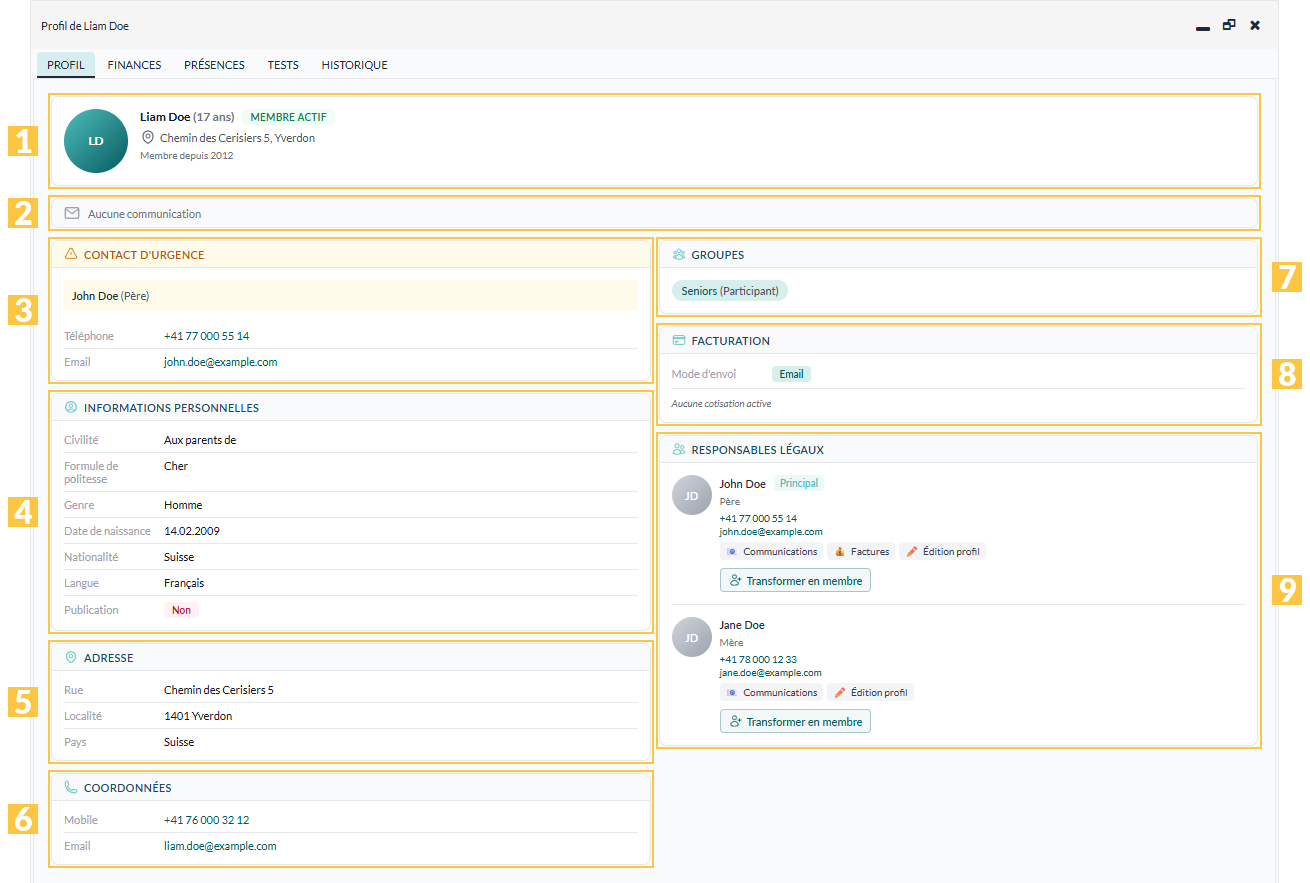
Task: Open the Seniors (Participant) group chip
Action: (x=730, y=291)
